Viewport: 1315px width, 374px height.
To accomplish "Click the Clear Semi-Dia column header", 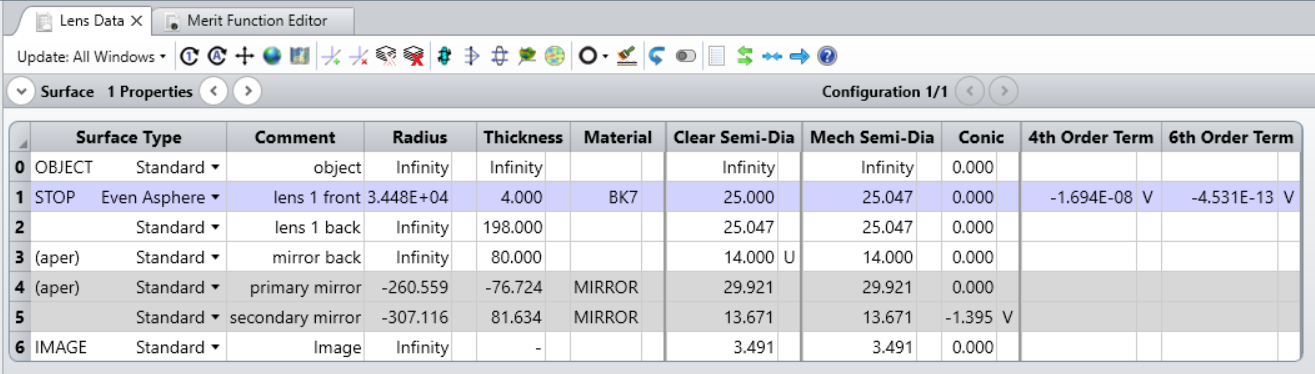I will (733, 137).
